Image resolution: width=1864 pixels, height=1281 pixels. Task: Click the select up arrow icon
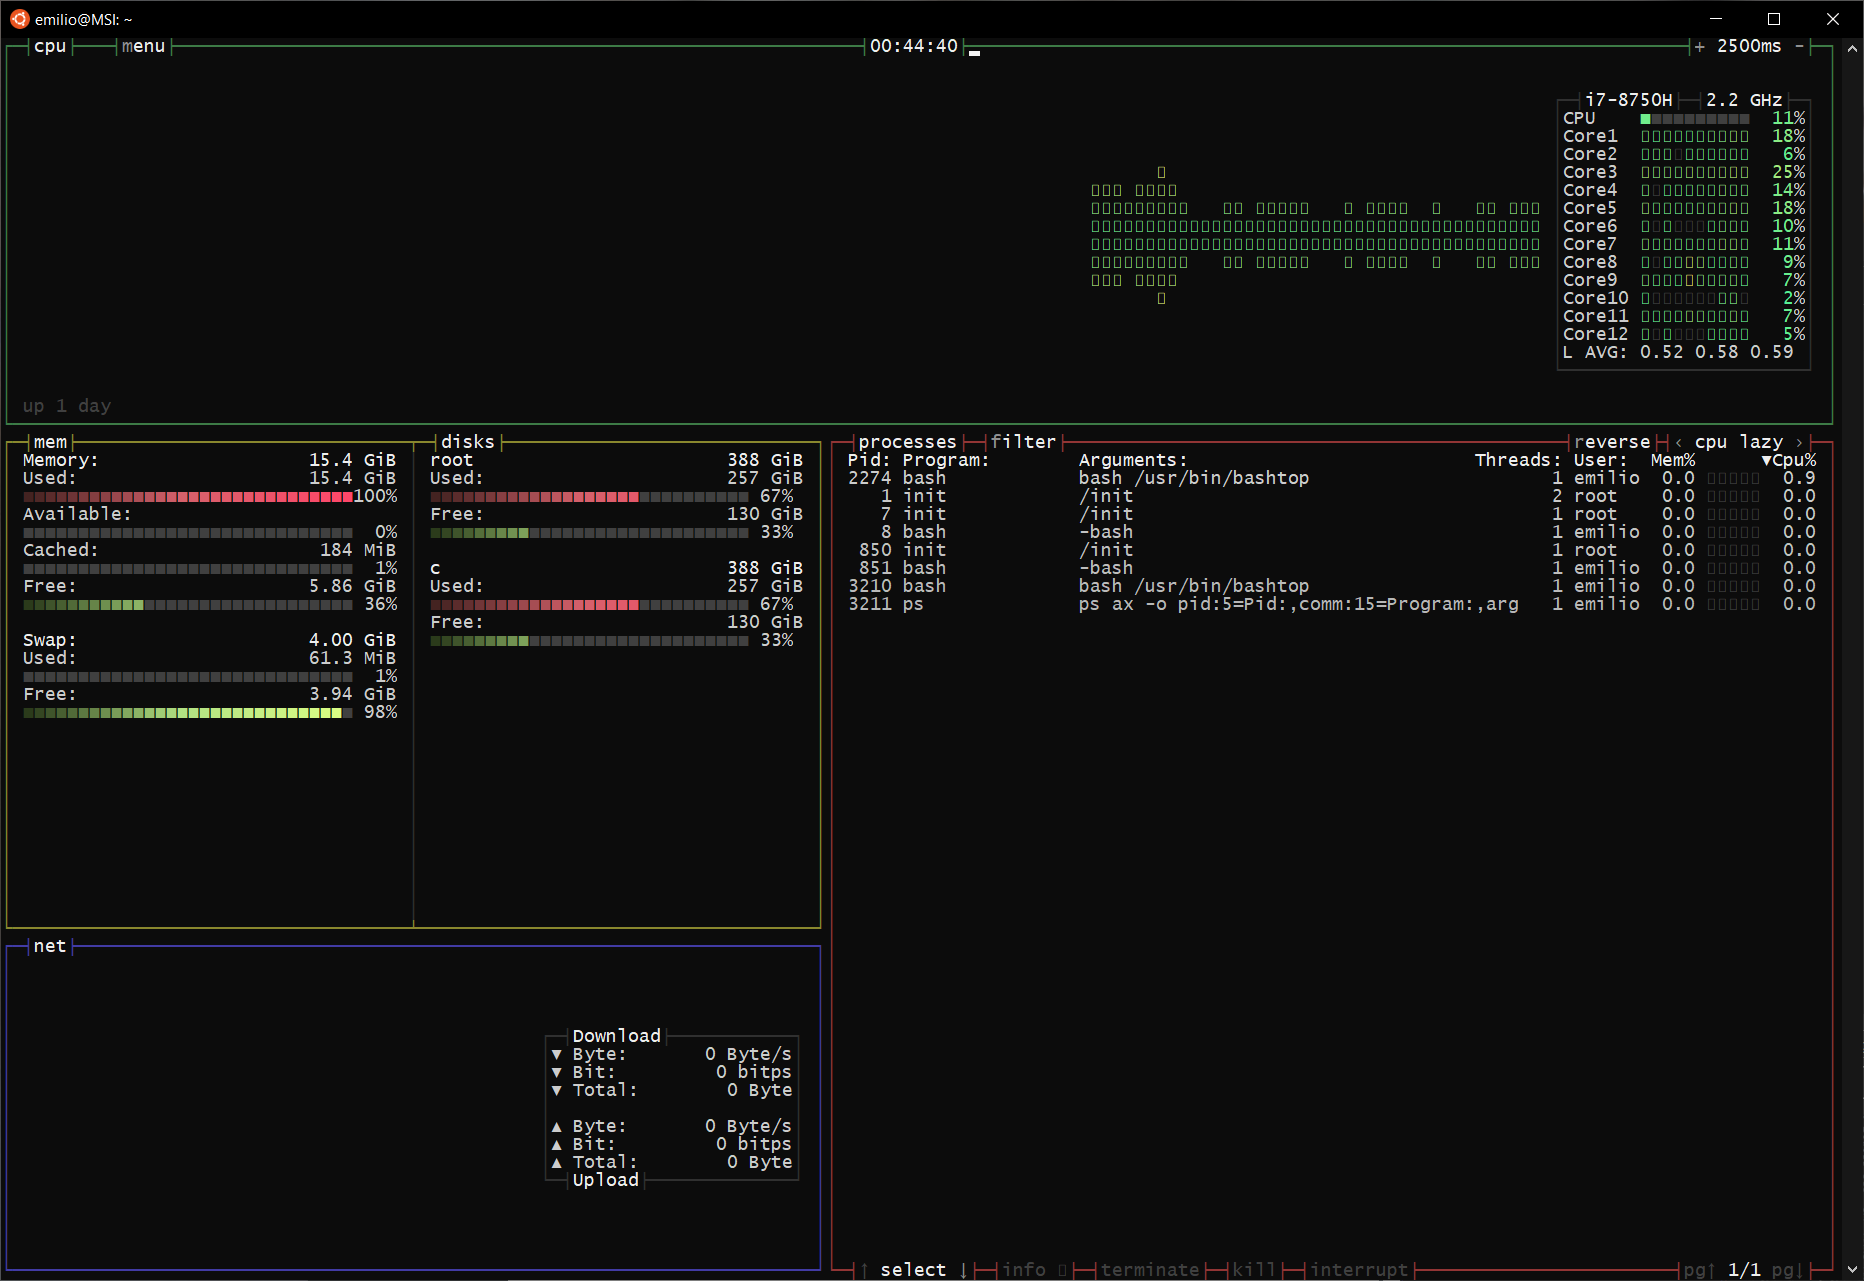(x=862, y=1269)
